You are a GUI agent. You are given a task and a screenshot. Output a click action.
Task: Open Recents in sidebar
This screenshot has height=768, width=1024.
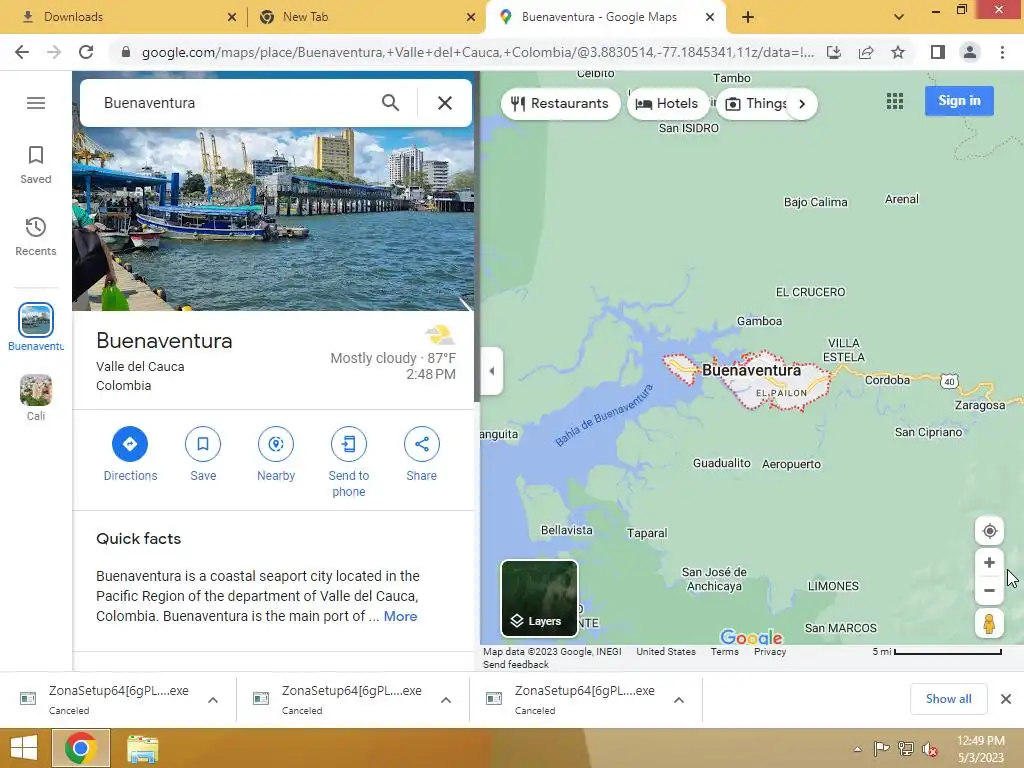[36, 236]
